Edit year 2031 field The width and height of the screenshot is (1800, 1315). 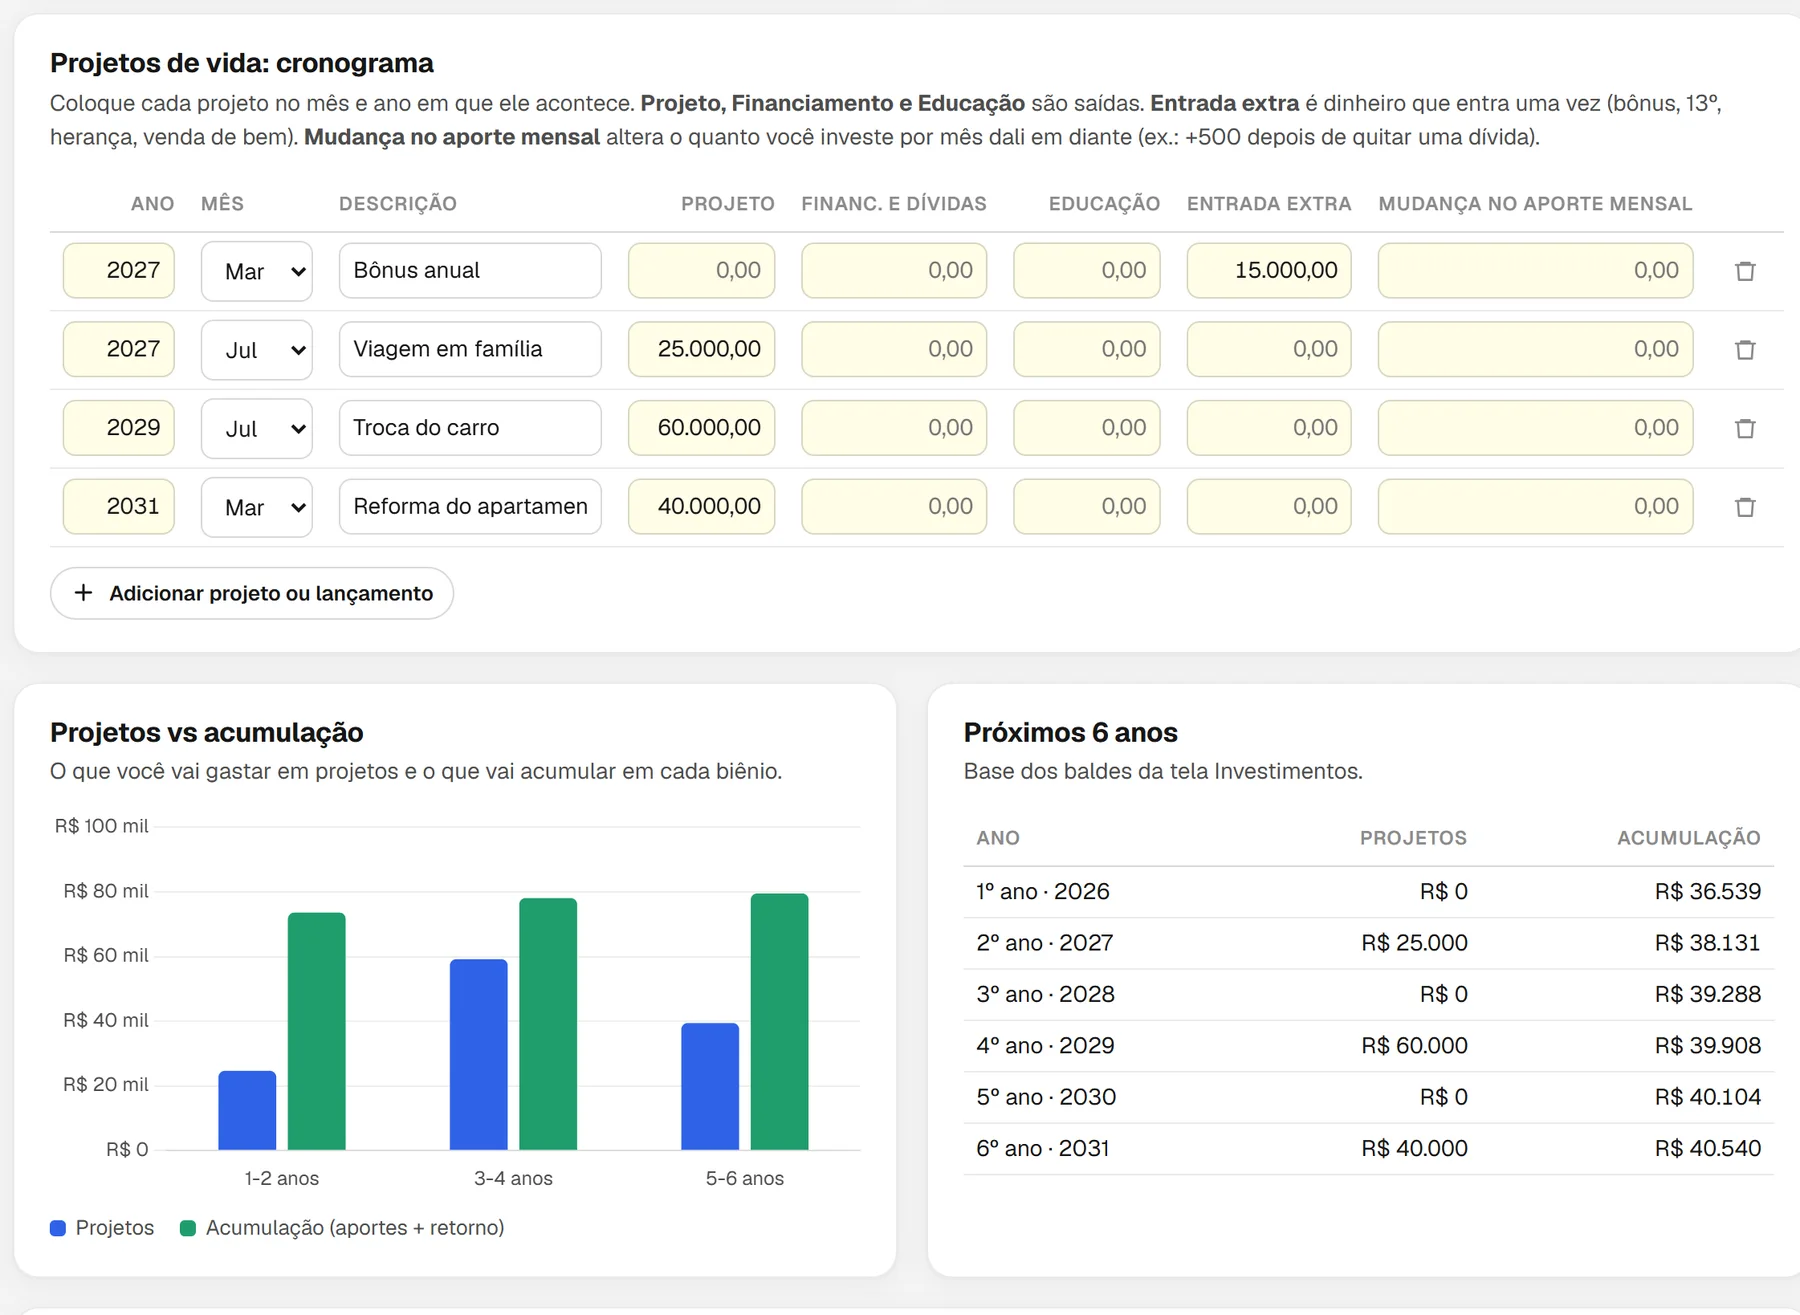click(x=119, y=506)
